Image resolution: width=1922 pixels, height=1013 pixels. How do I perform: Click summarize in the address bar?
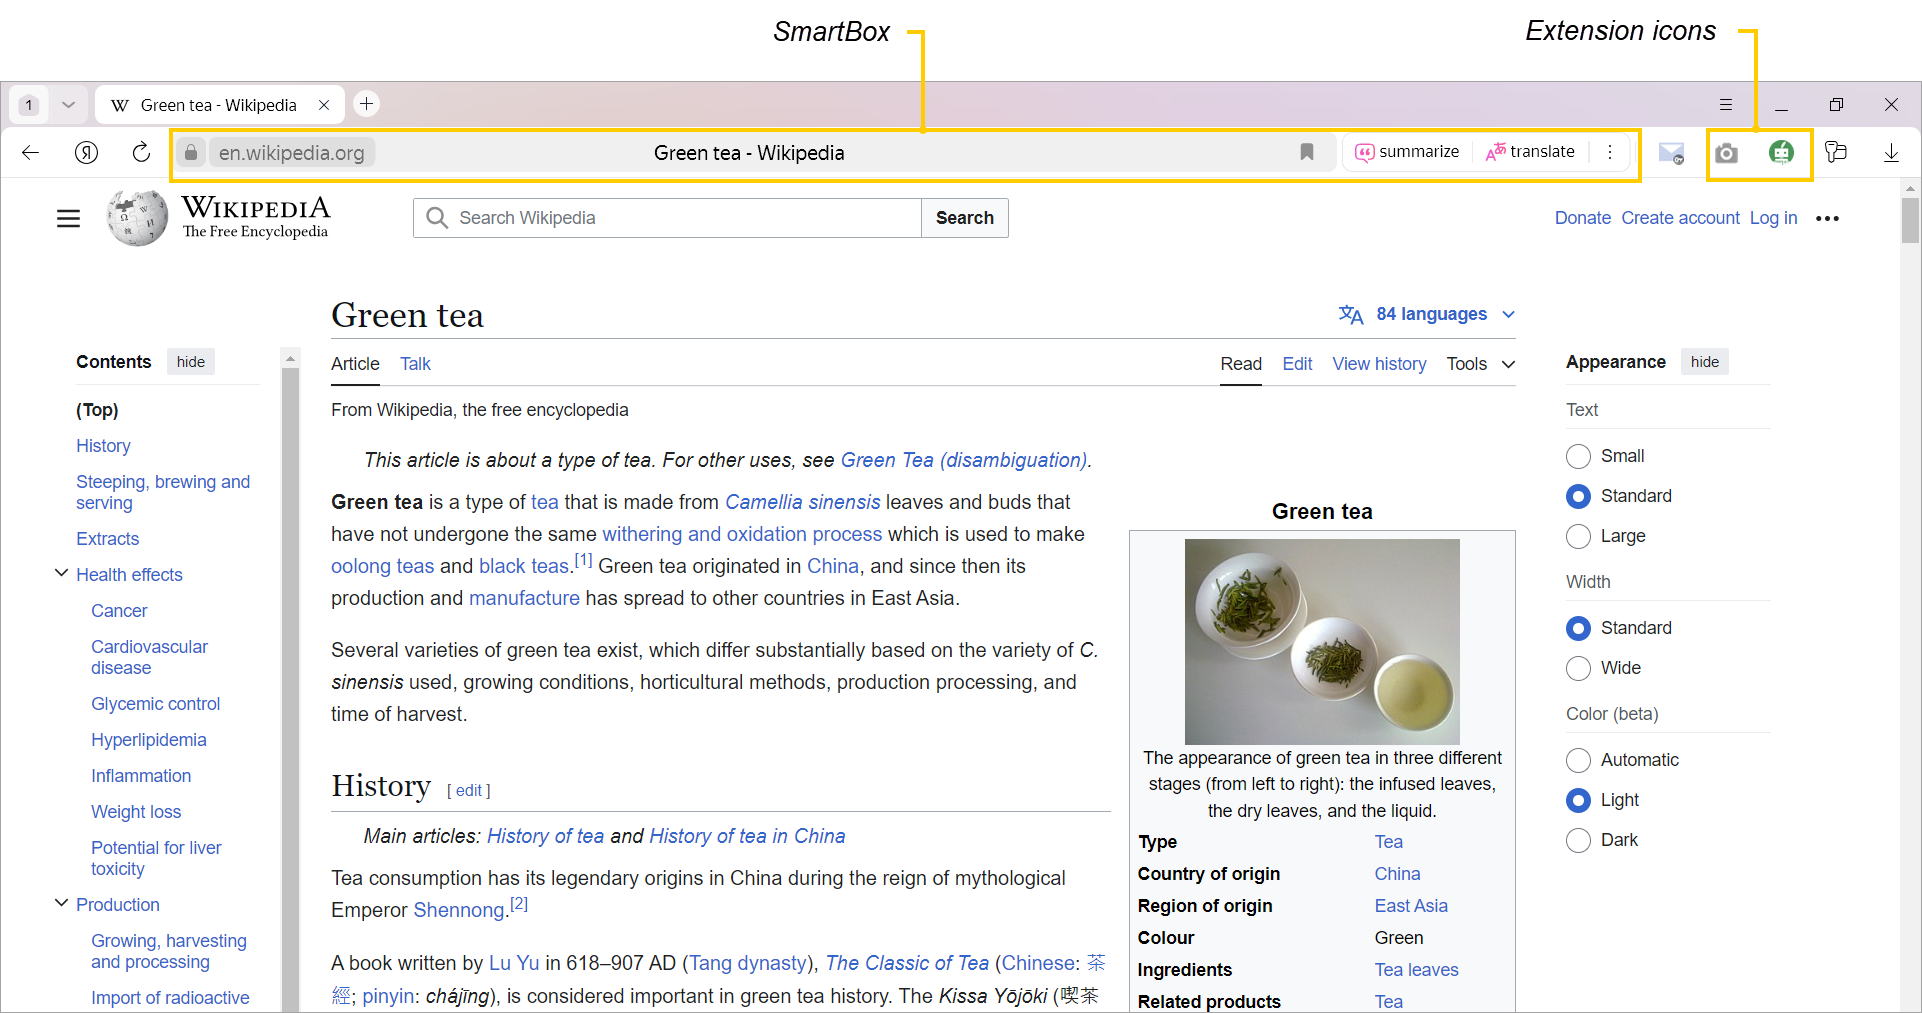coord(1407,152)
